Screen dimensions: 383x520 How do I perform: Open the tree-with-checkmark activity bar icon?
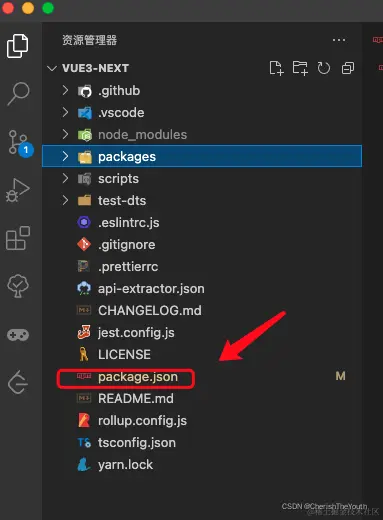[18, 286]
